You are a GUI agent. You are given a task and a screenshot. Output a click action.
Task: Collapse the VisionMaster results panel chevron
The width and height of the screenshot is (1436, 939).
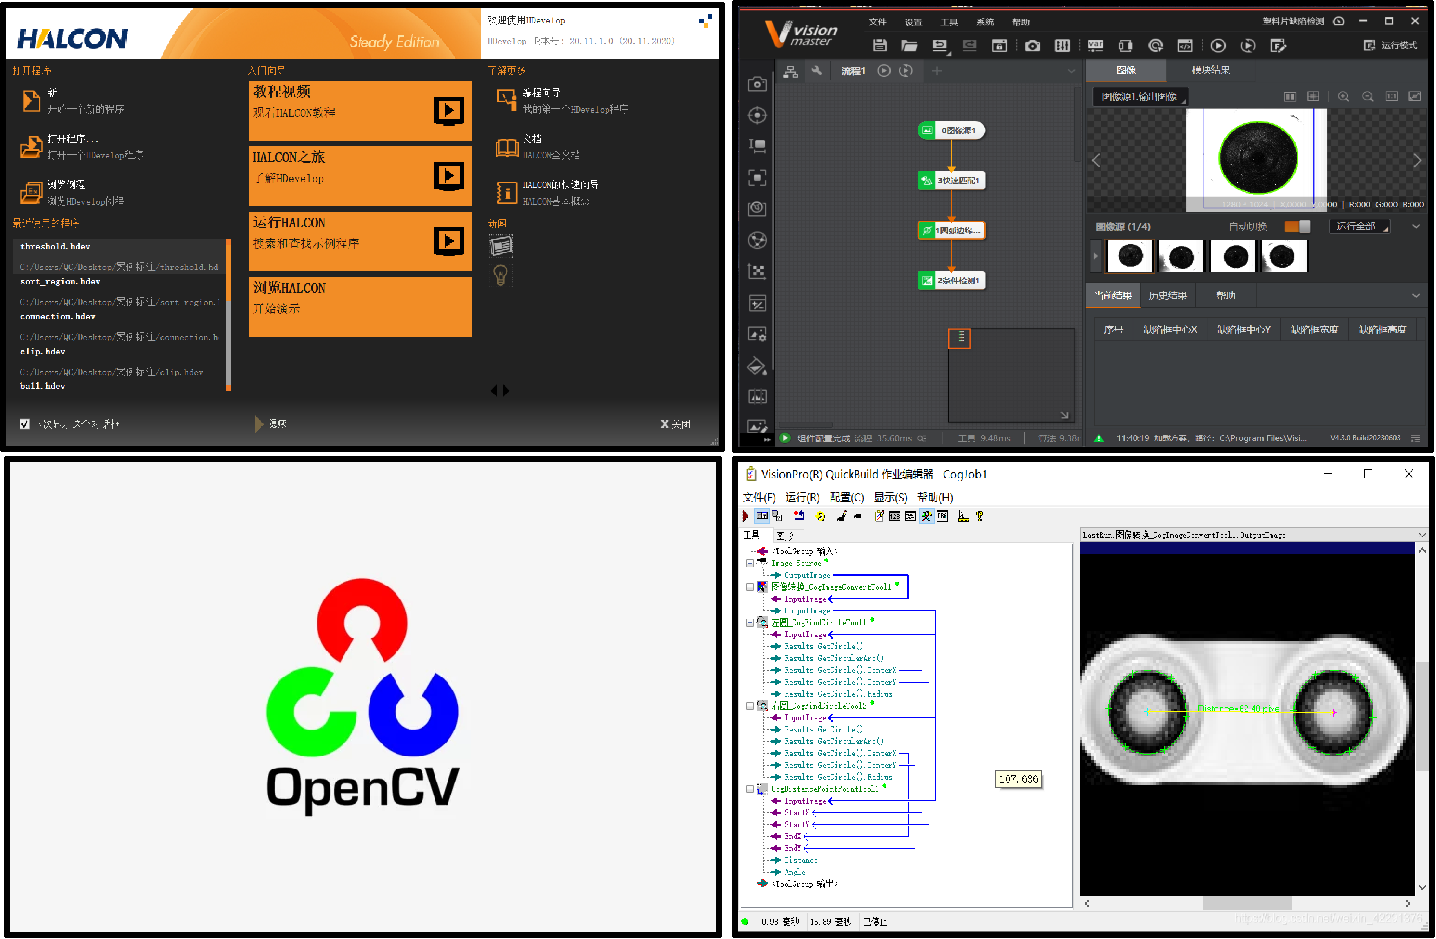click(1416, 296)
